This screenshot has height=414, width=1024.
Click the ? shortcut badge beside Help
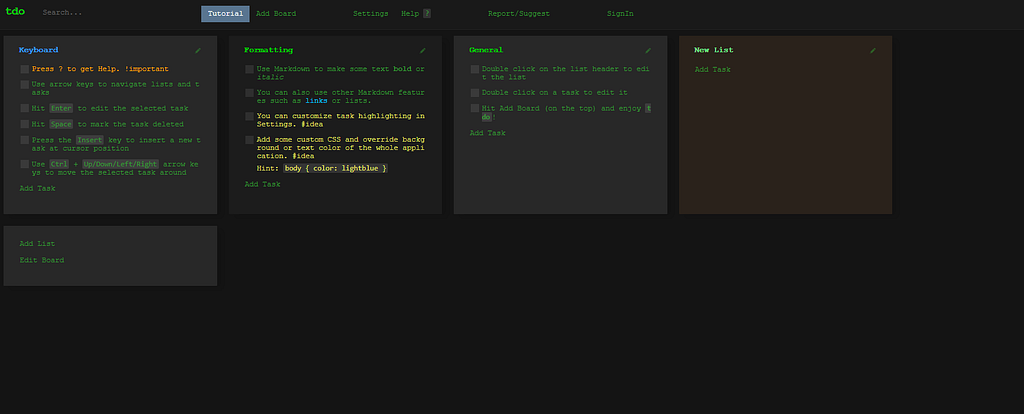tap(427, 14)
